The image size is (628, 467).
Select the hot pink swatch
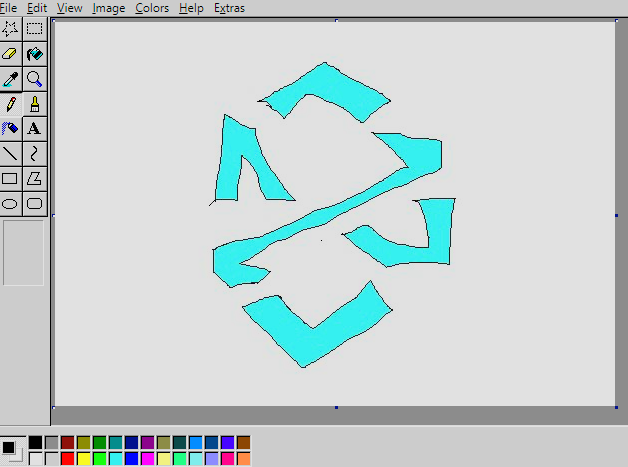point(227,459)
